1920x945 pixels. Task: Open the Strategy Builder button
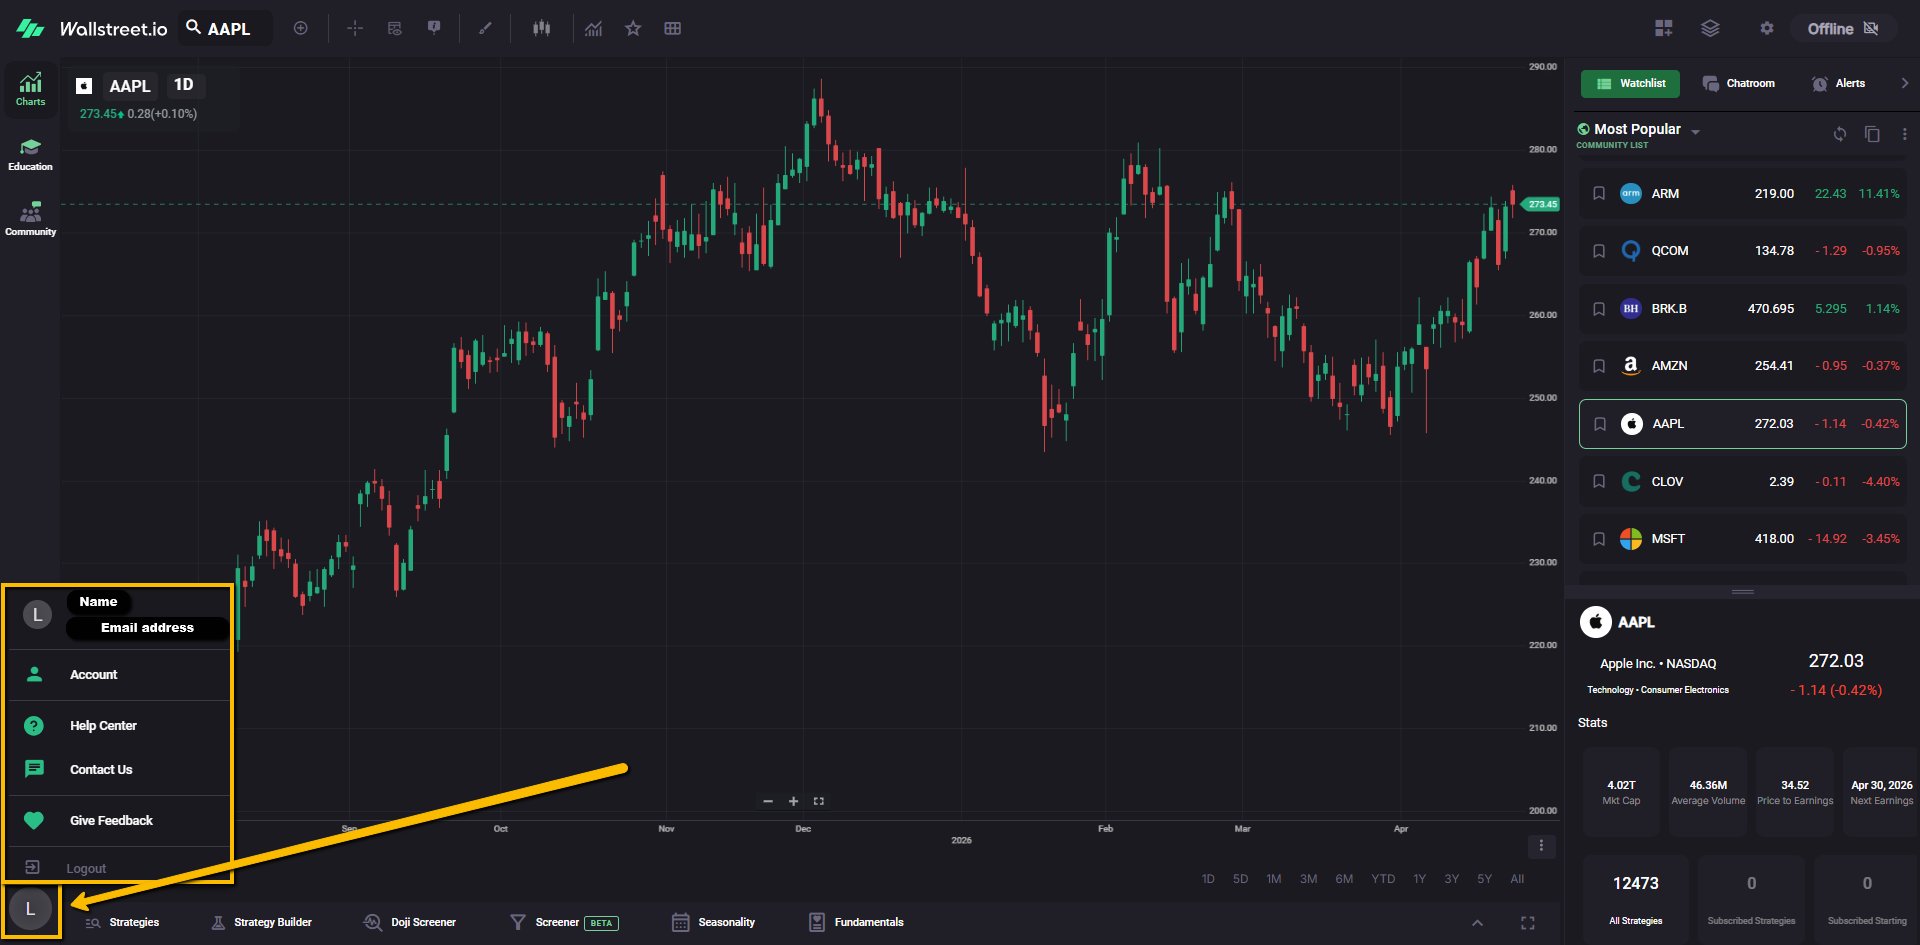(262, 923)
